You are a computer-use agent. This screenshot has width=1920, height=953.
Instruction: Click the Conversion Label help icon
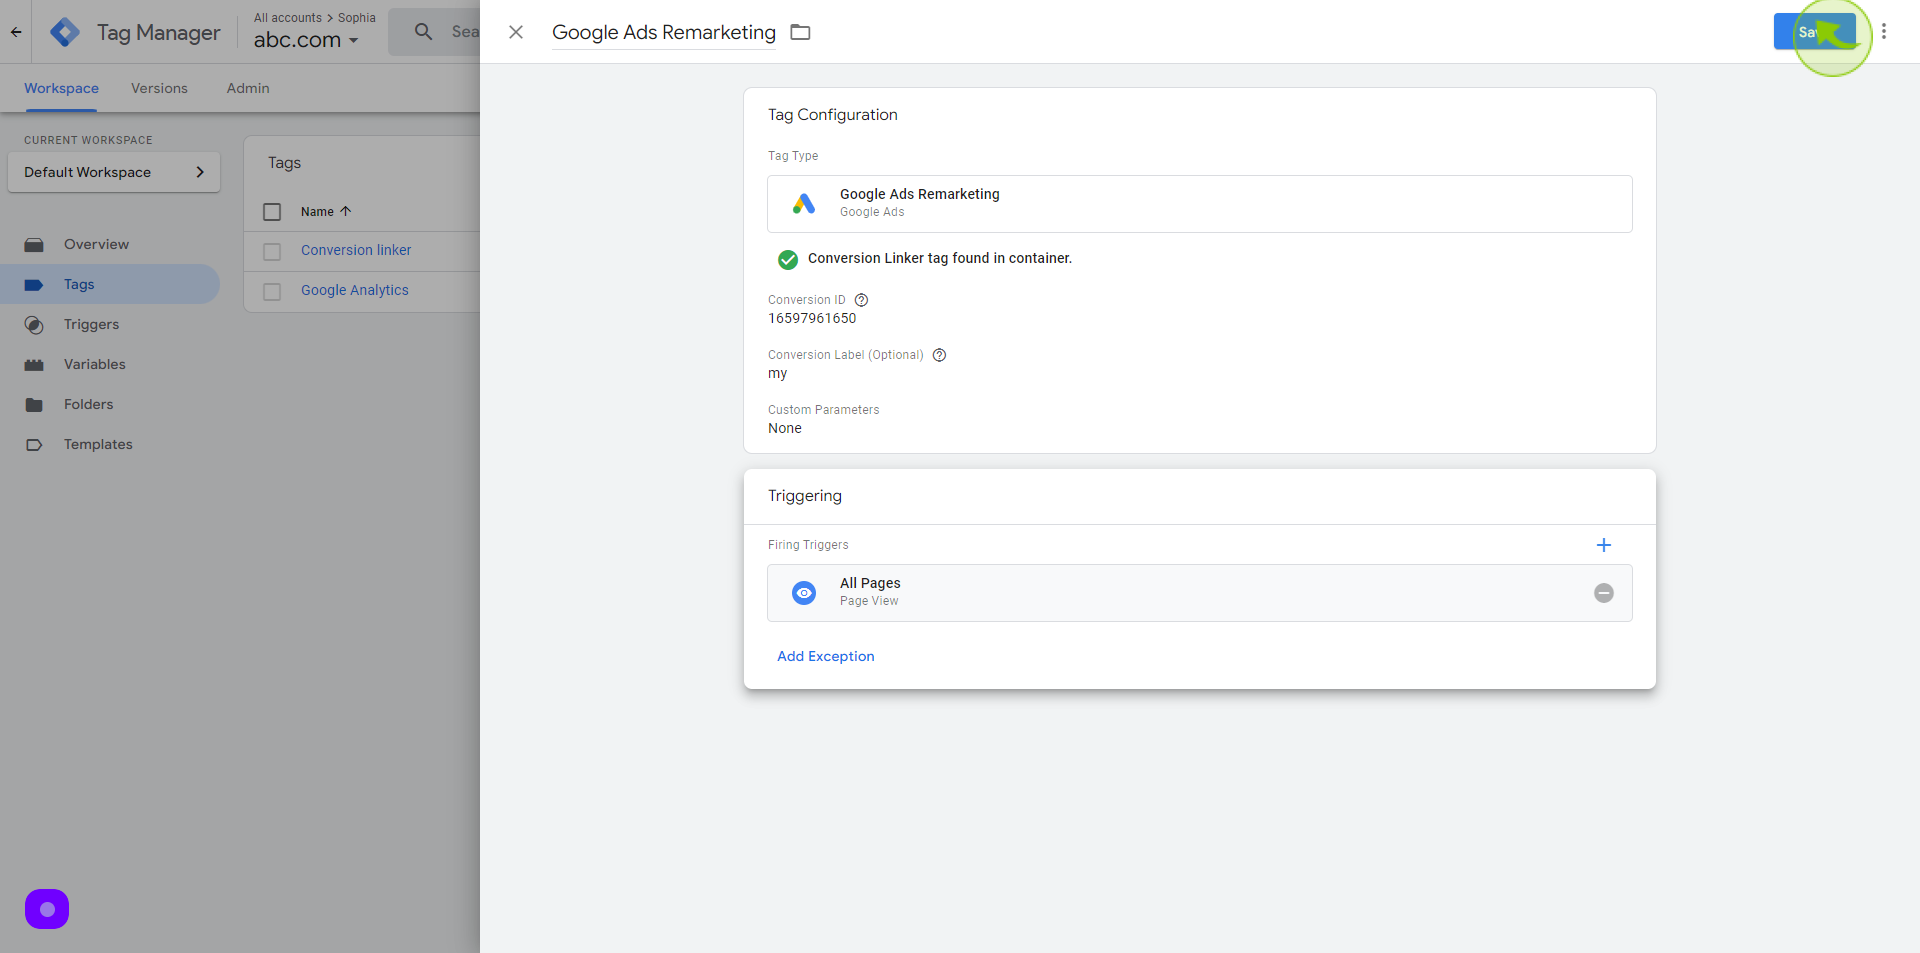[939, 355]
